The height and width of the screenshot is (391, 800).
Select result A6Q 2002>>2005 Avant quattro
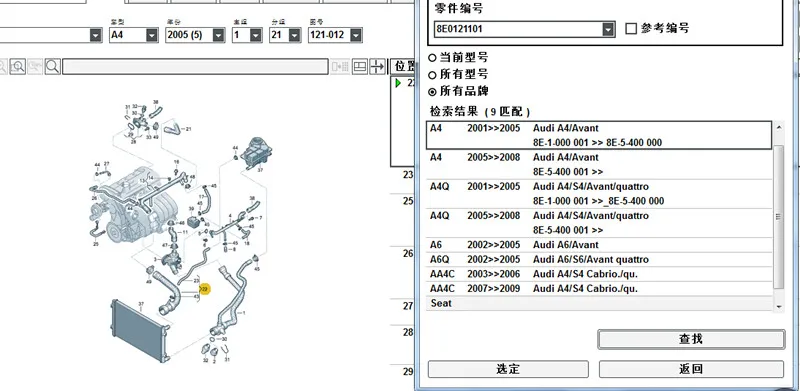[x=599, y=259]
